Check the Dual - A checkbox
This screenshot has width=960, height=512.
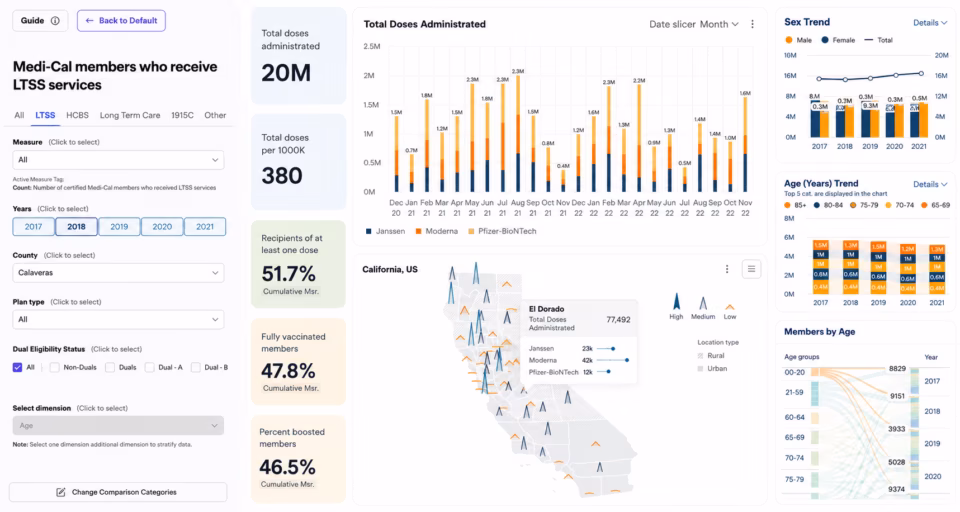point(149,367)
